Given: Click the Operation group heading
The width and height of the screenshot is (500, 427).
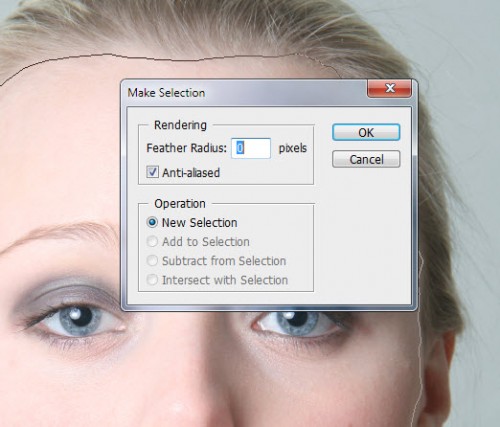Looking at the screenshot, I should (x=180, y=204).
